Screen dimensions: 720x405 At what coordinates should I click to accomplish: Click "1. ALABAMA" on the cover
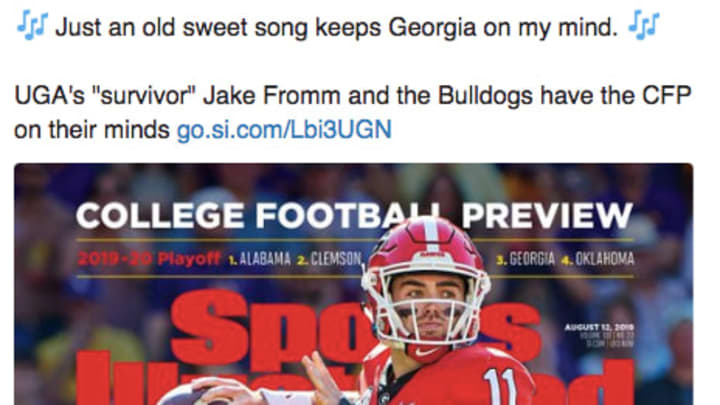pyautogui.click(x=260, y=259)
